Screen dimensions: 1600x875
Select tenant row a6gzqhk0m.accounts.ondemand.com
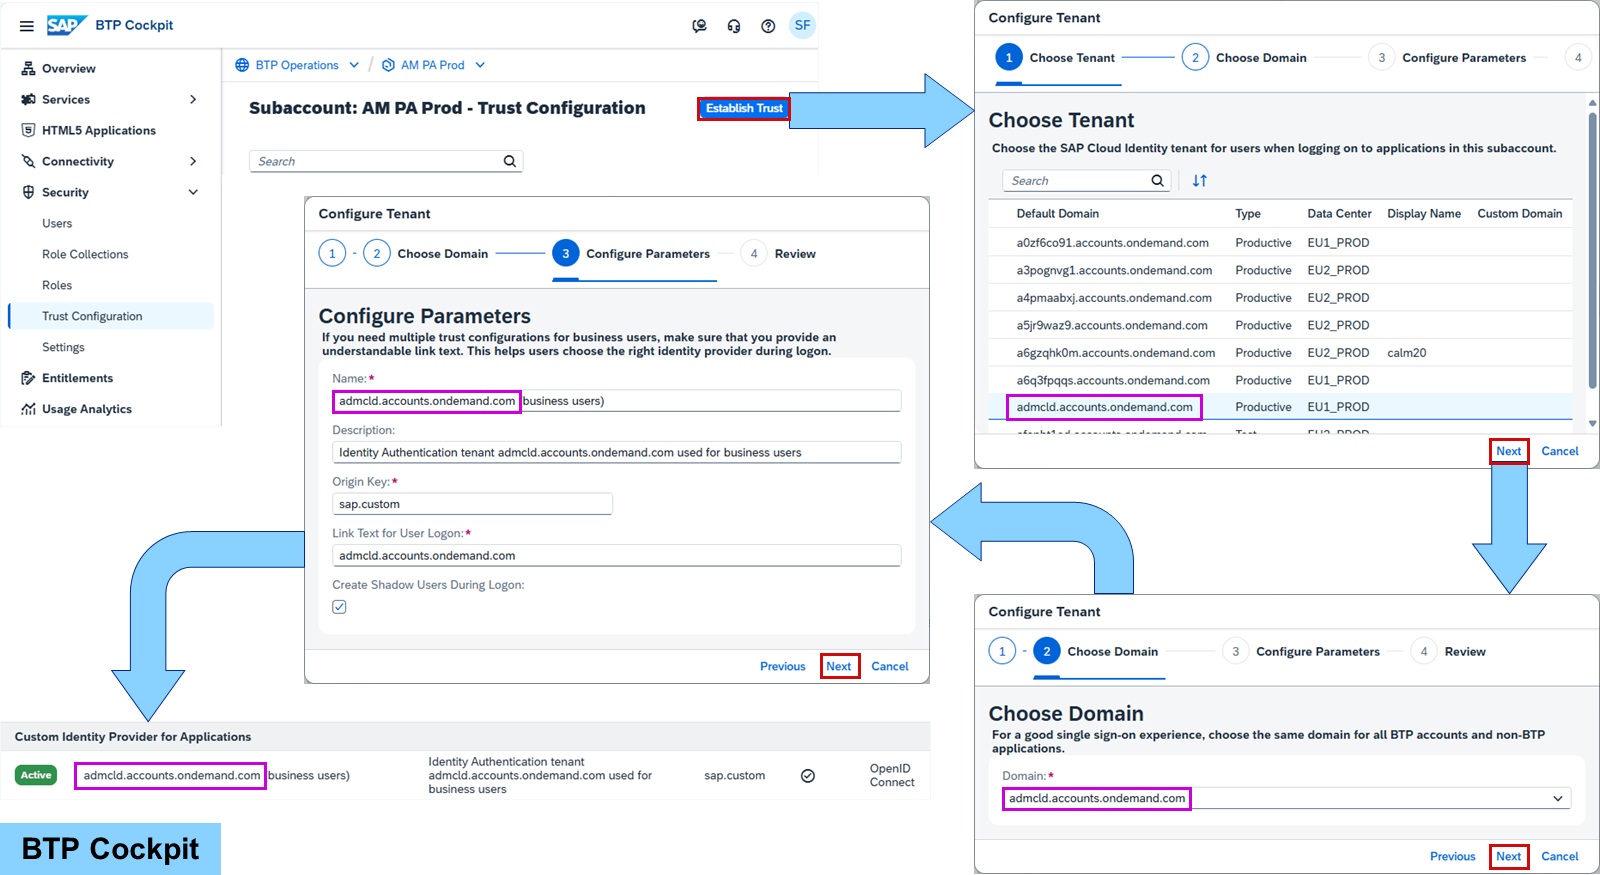tap(1280, 353)
